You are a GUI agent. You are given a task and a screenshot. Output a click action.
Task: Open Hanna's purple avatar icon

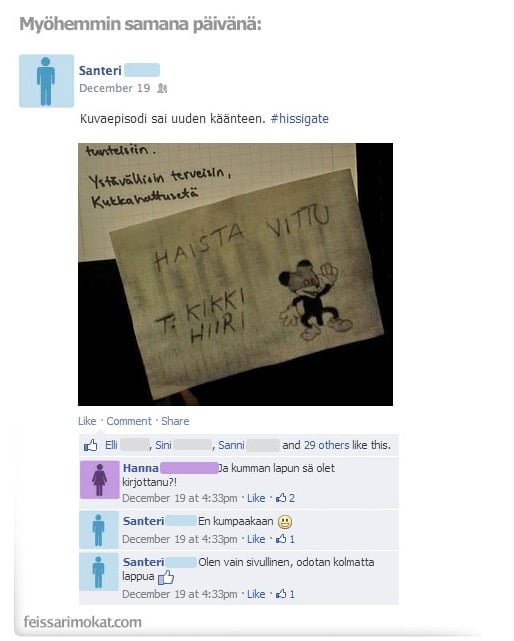point(99,480)
